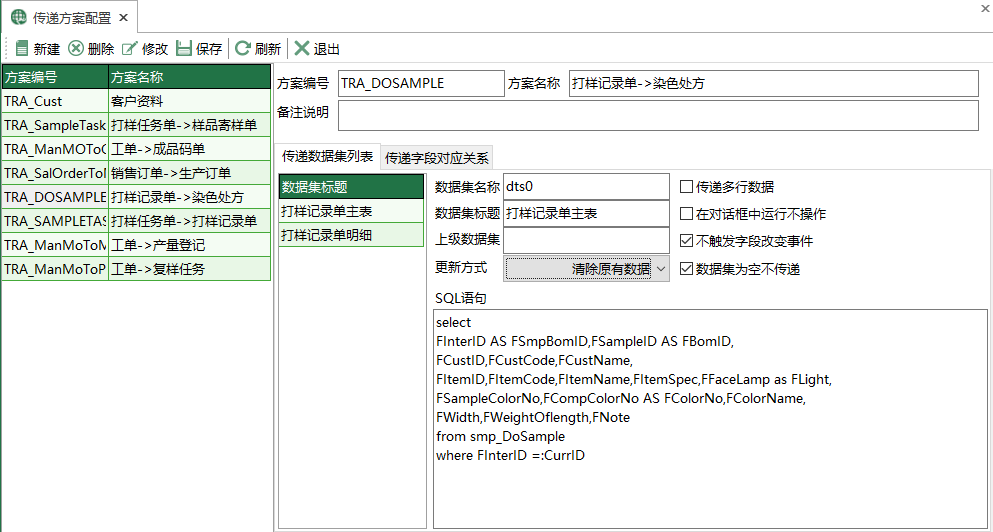Select row 打样任务单->打样记录单
Screen dimensions: 993x532
136,221
